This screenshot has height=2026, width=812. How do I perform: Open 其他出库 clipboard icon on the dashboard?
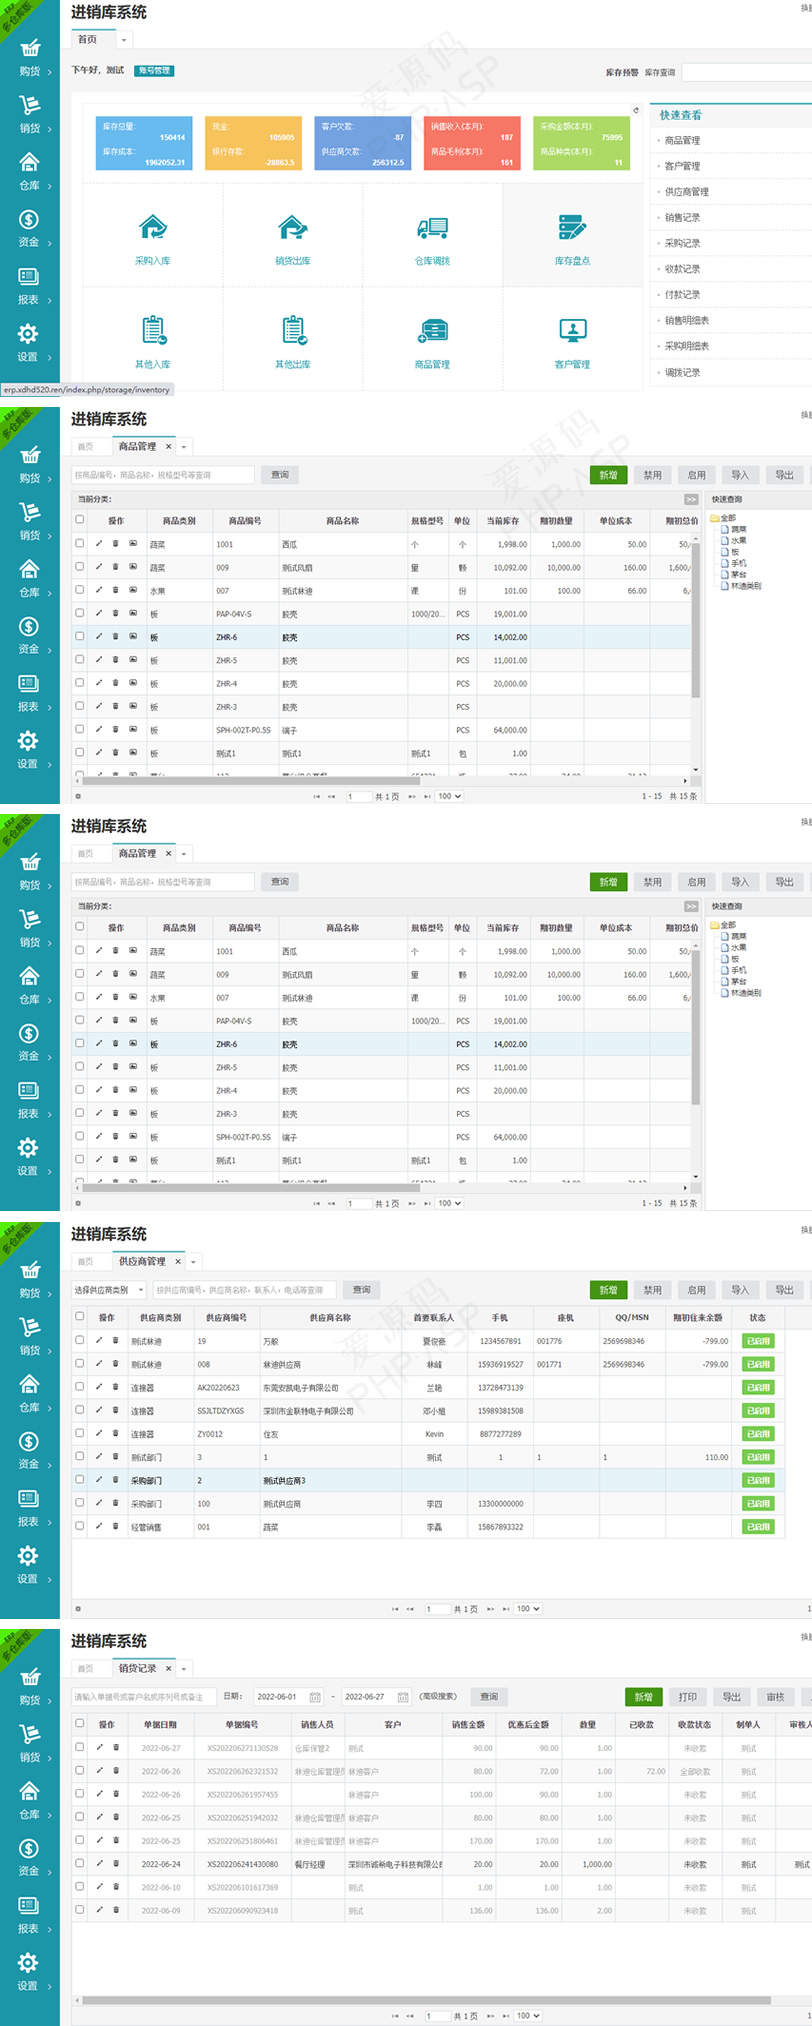(293, 330)
